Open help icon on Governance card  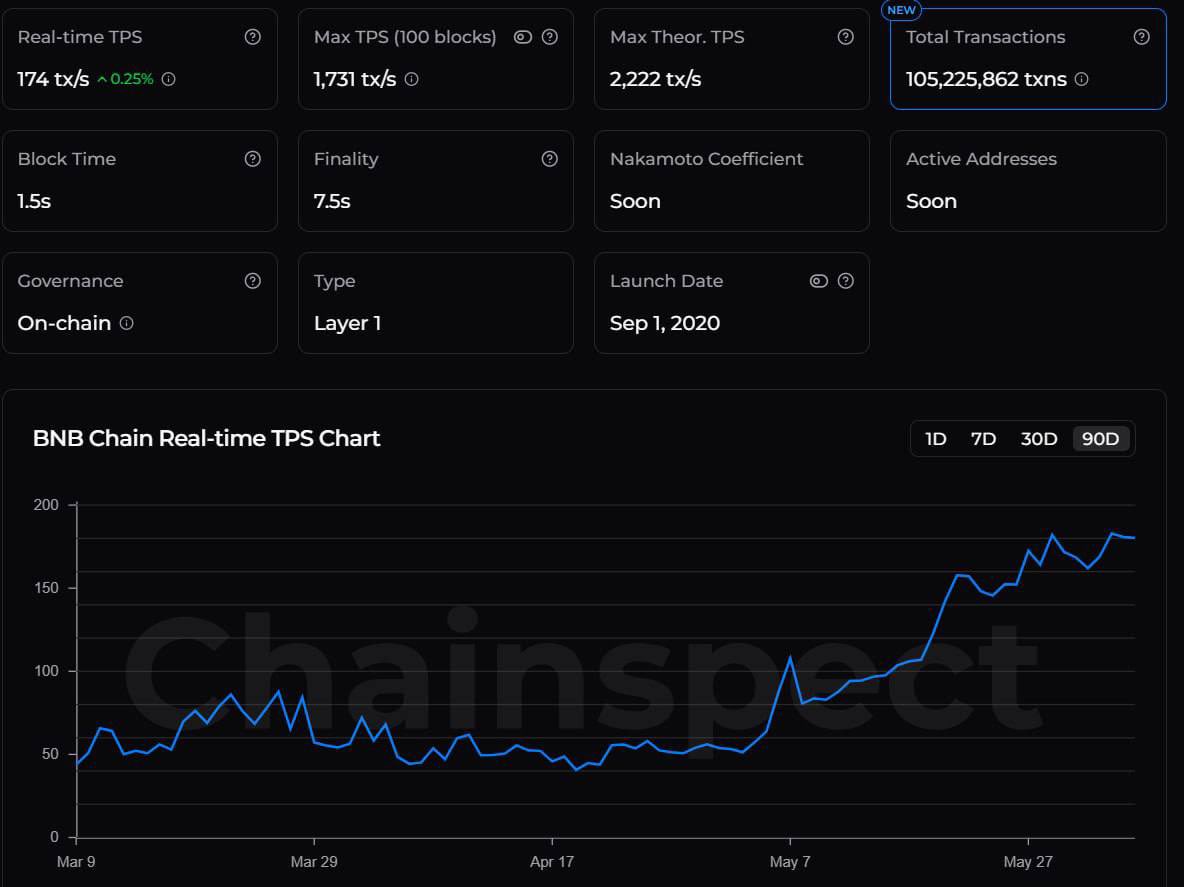253,281
